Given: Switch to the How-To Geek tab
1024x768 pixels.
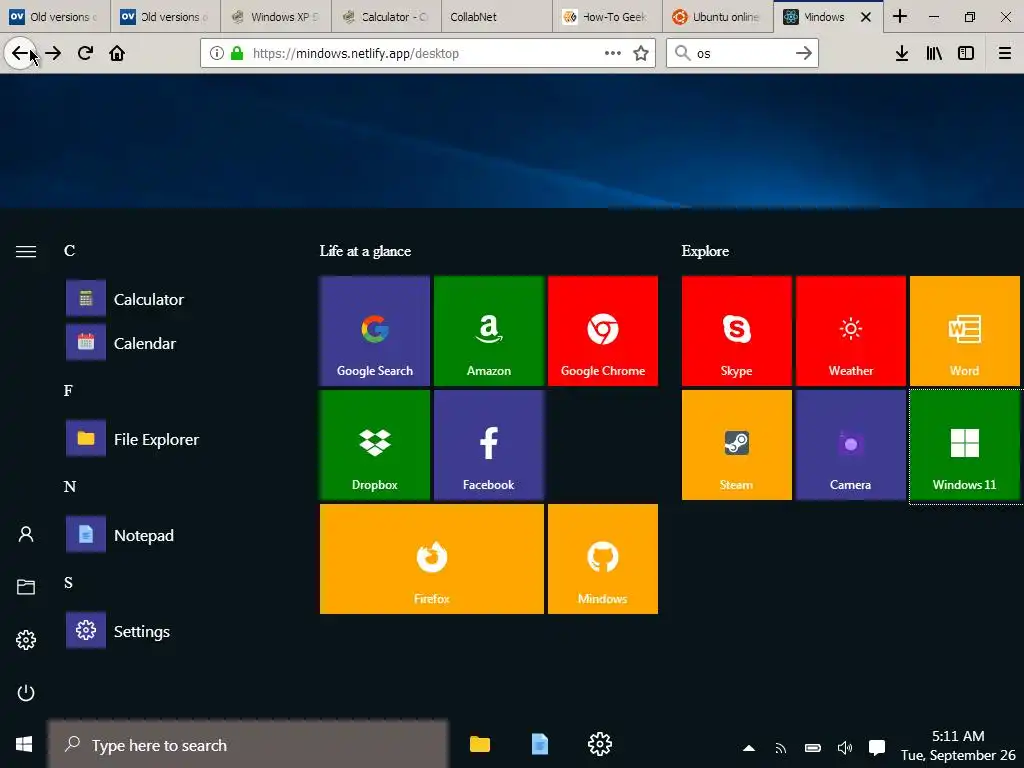Looking at the screenshot, I should (x=607, y=16).
